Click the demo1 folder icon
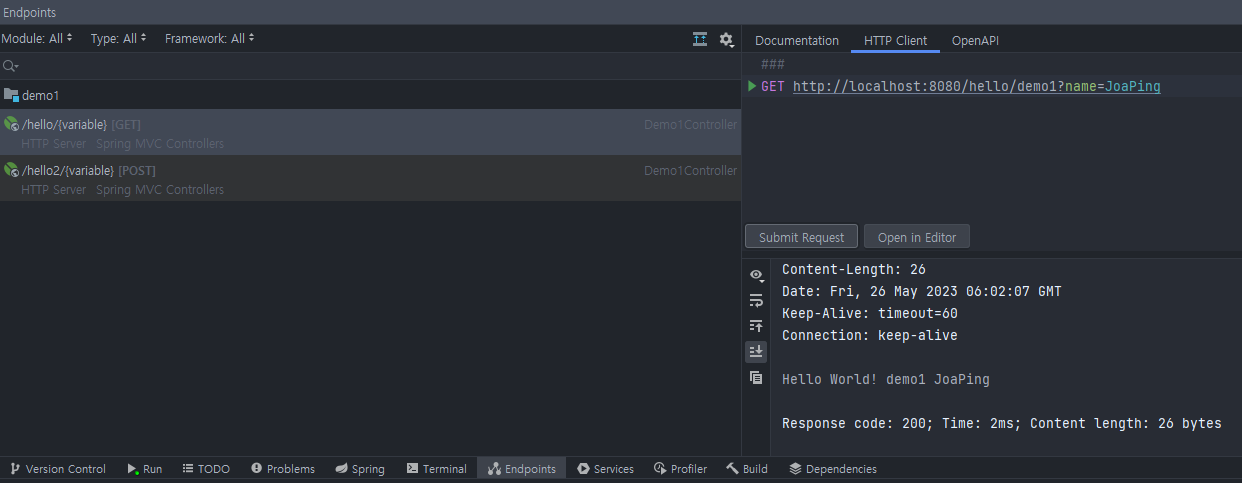Screen dimensions: 1242x483 11,95
